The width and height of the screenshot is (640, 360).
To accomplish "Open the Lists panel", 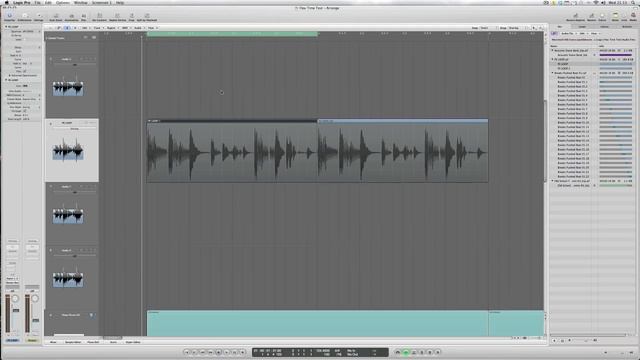I will tap(624, 17).
